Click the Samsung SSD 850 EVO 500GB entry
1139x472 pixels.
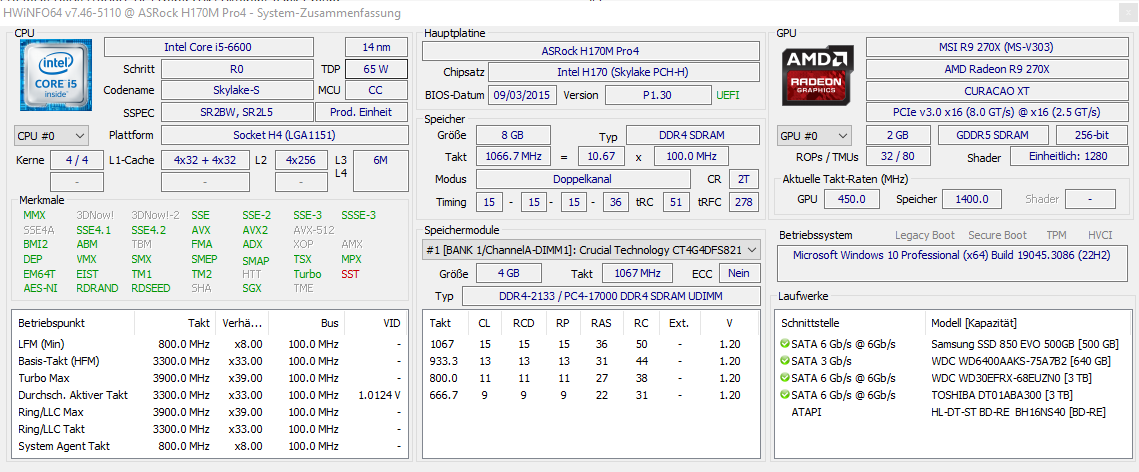1025,343
